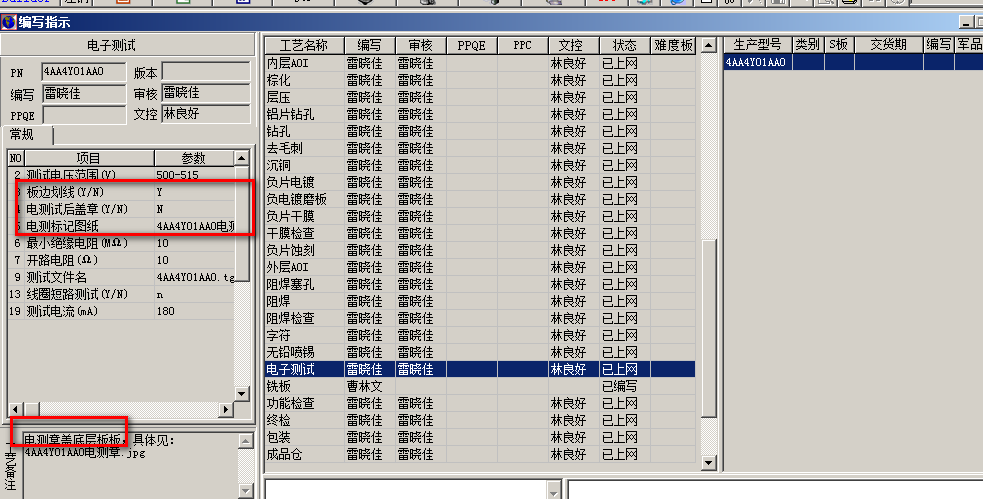Select the 包装 process row

coord(480,437)
